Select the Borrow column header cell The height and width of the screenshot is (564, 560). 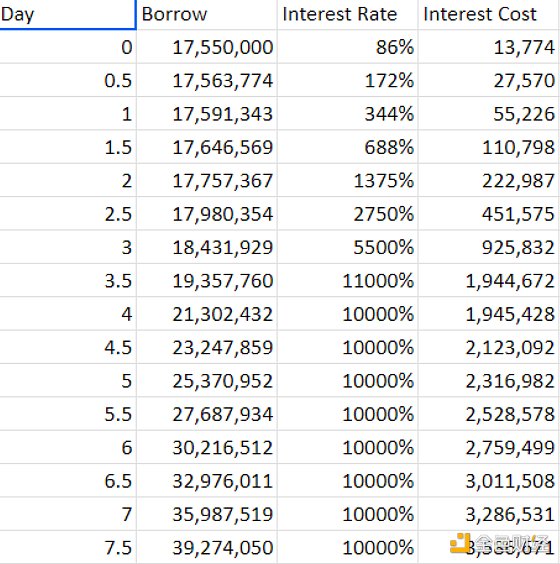pyautogui.click(x=206, y=14)
